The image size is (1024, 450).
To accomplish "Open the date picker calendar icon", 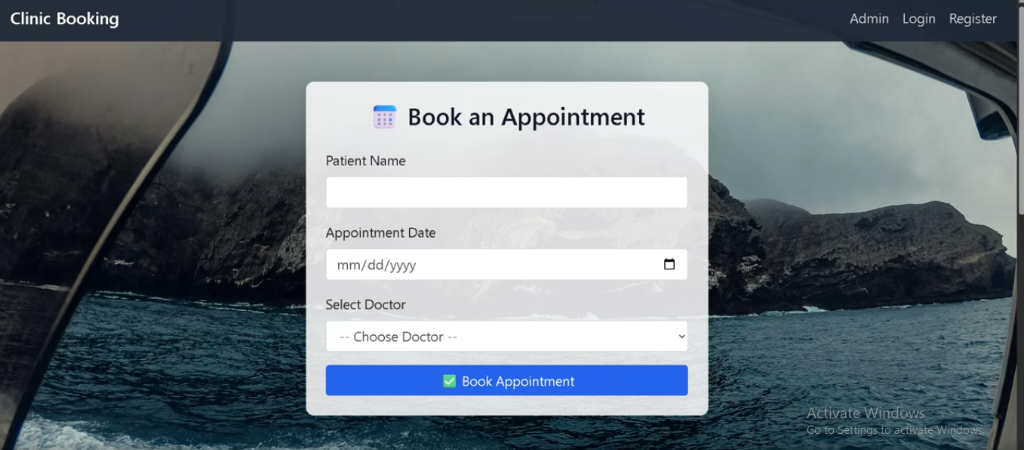I will [669, 265].
